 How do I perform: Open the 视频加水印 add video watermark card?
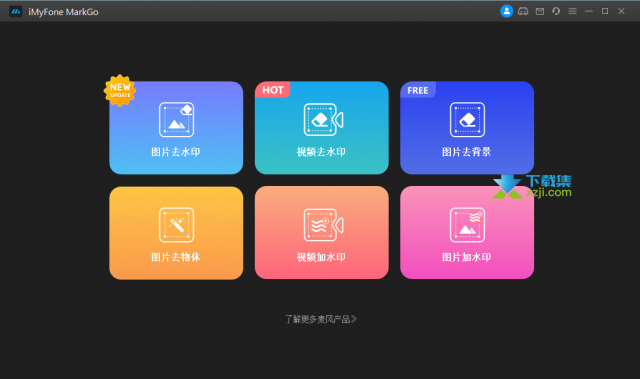click(322, 233)
